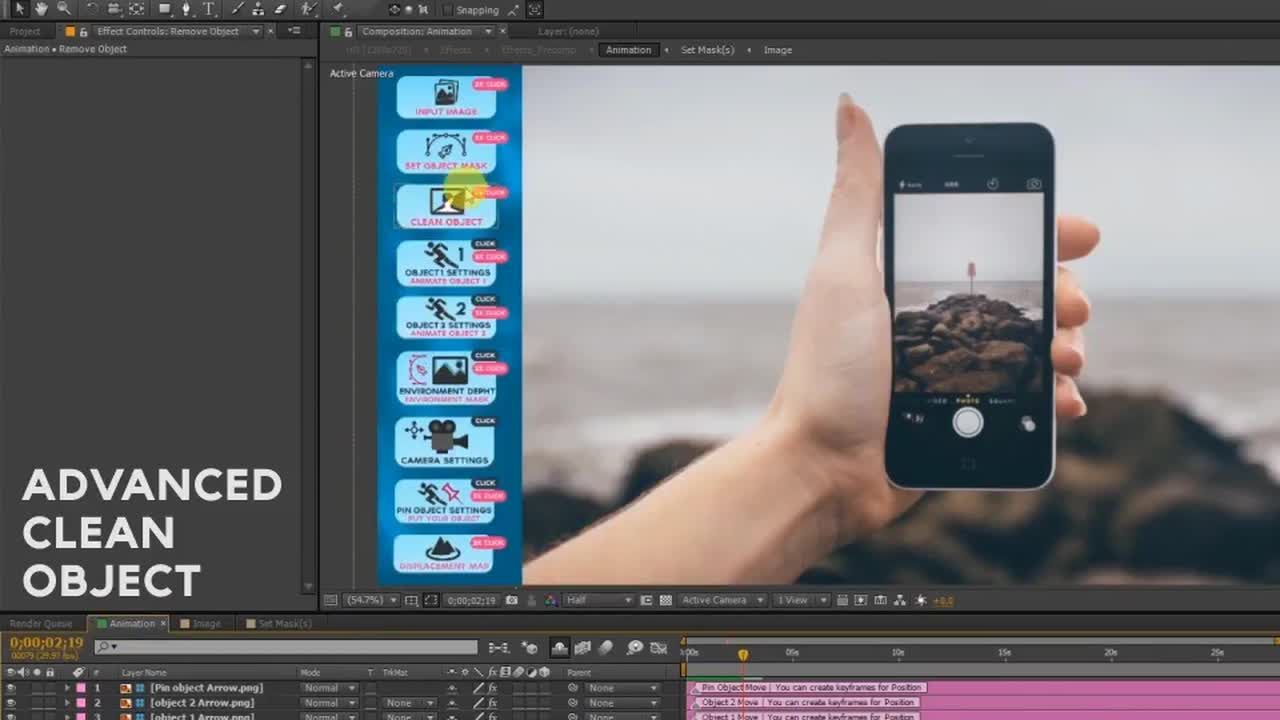This screenshot has width=1280, height=720.
Task: Select the Horizontal Type tool
Action: [209, 9]
